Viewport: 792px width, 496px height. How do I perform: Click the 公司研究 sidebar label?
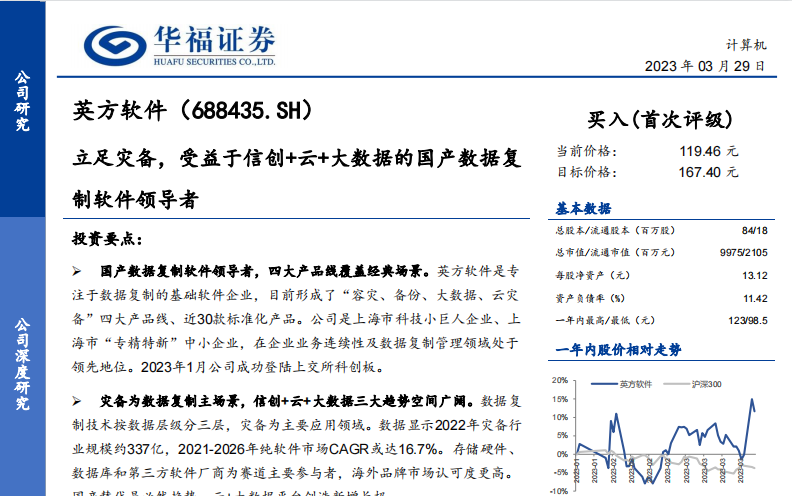point(22,101)
